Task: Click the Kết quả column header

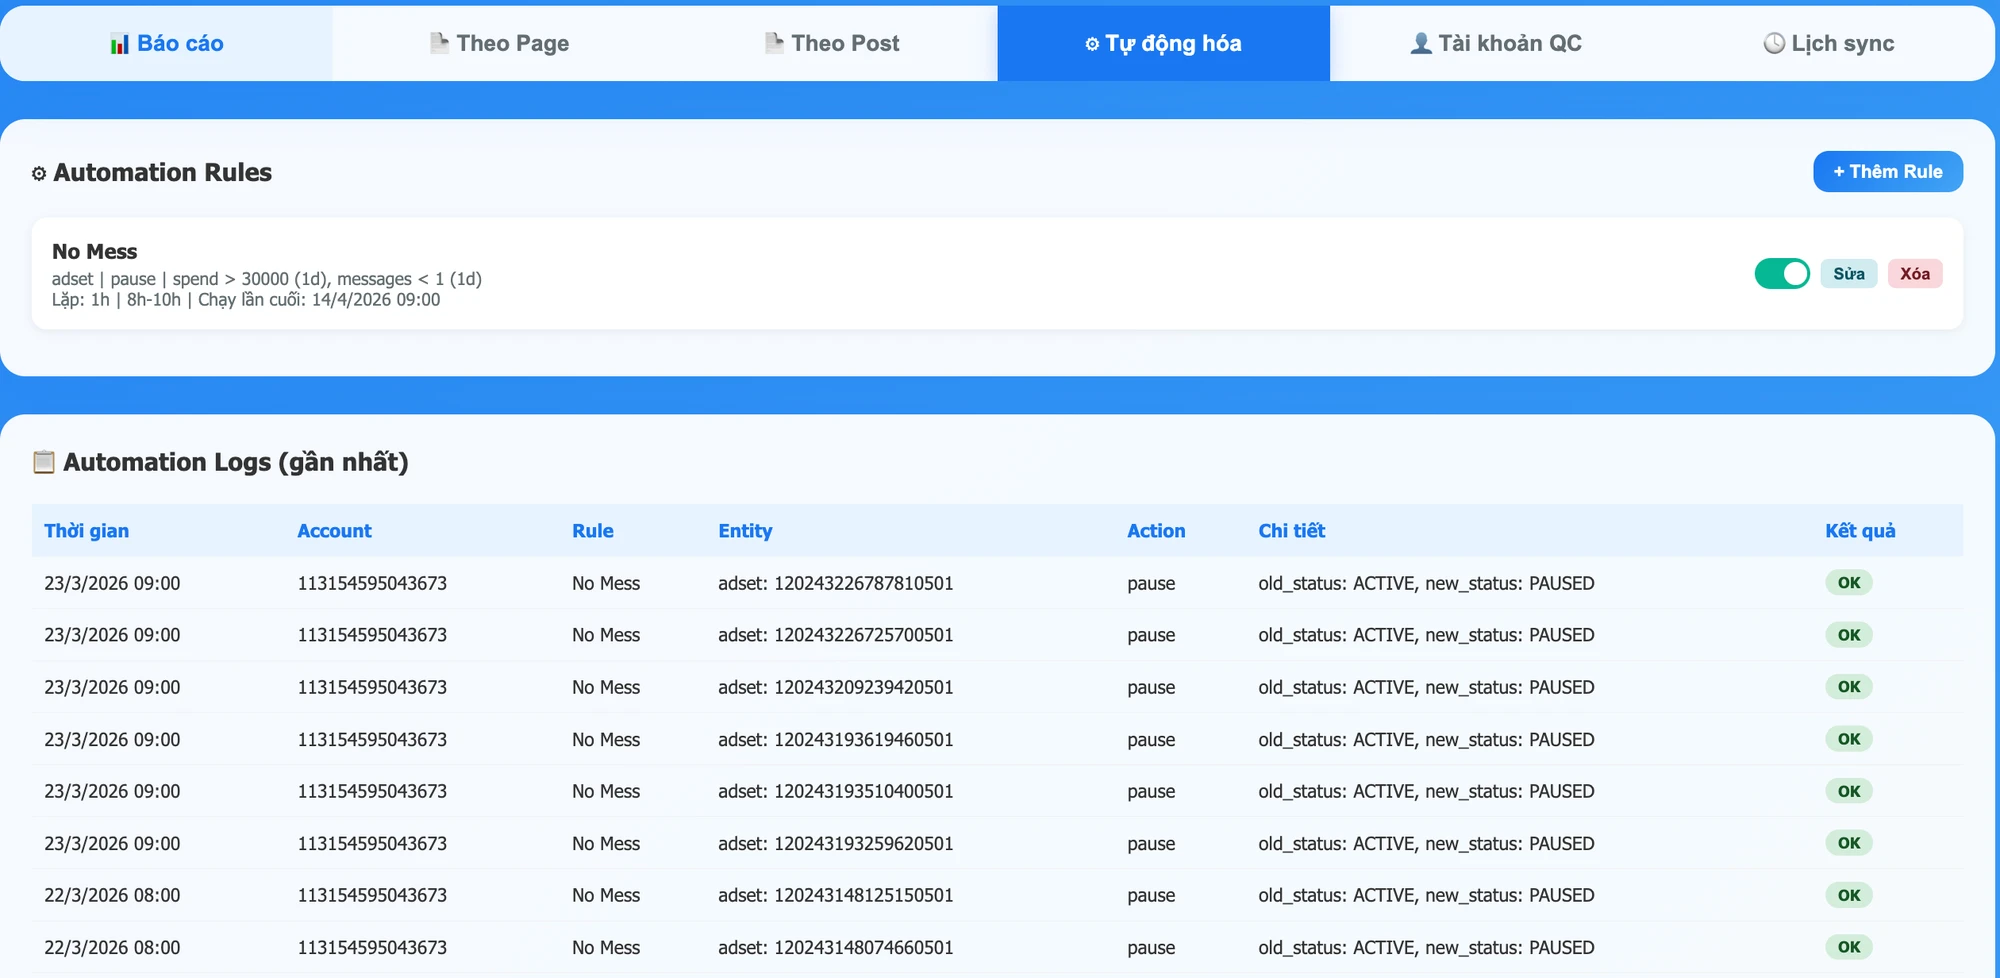Action: click(x=1860, y=531)
